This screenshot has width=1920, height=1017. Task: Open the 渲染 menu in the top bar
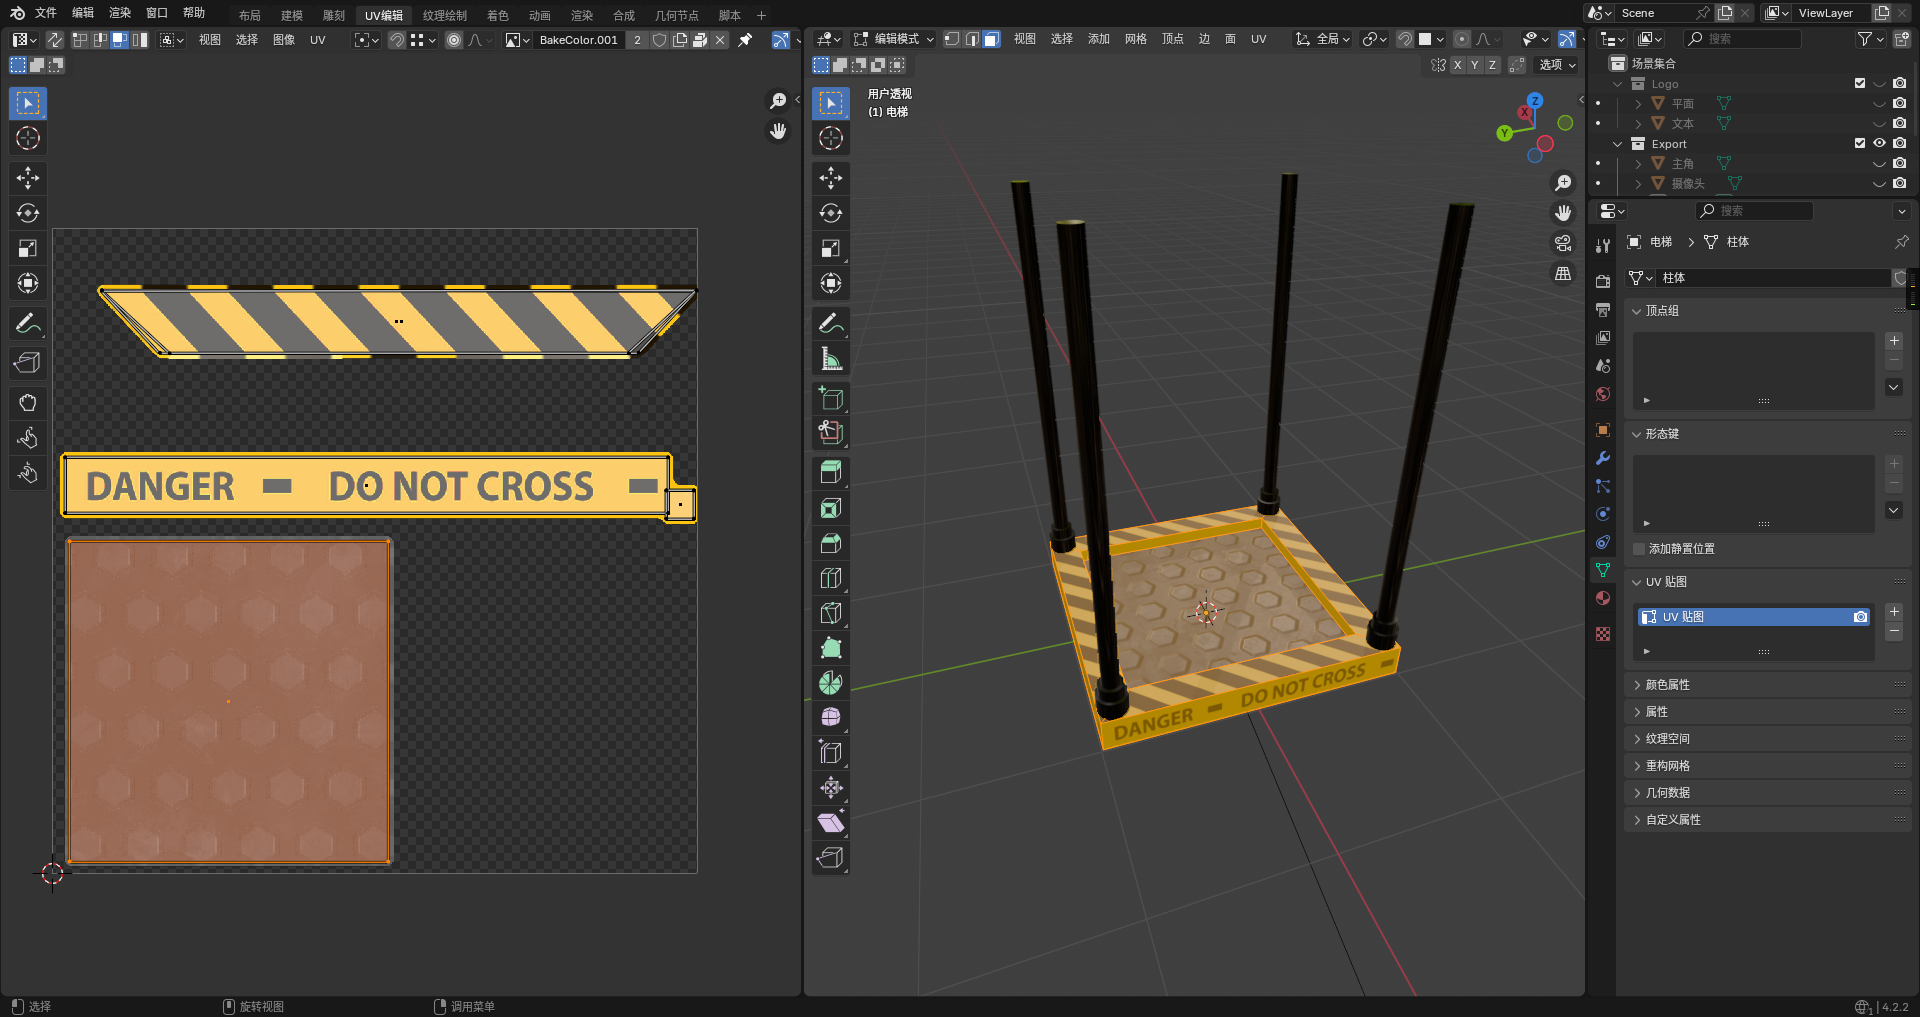(x=120, y=13)
